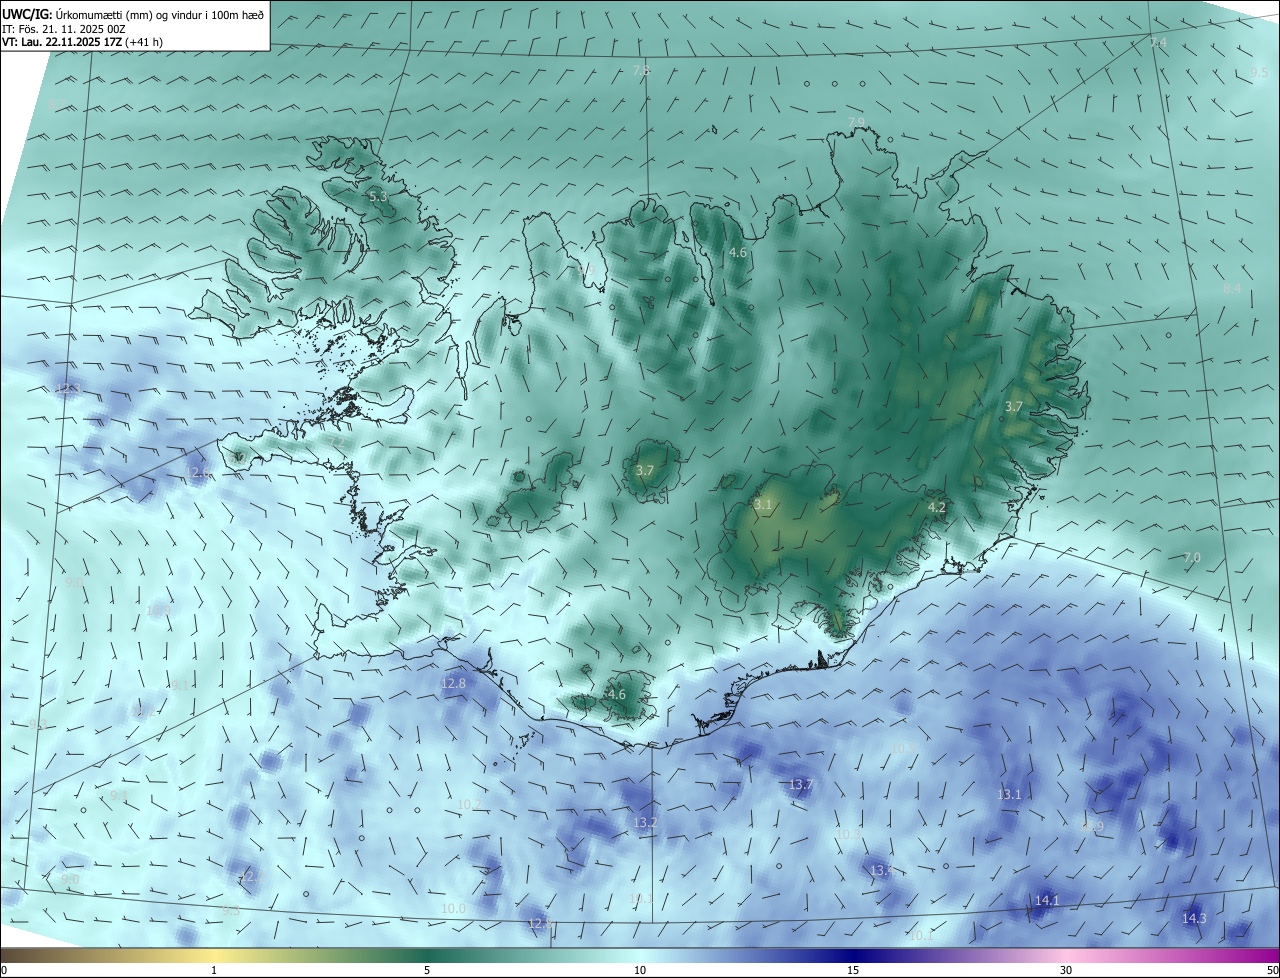This screenshot has height=978, width=1280.
Task: Click the 5 tick on the colour scale
Action: pyautogui.click(x=427, y=970)
